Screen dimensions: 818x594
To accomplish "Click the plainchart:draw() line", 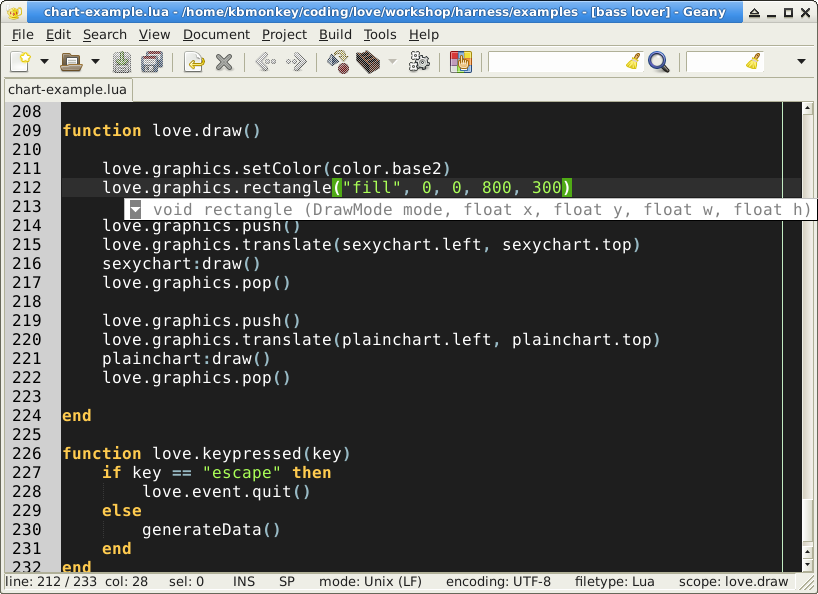I will pos(186,359).
